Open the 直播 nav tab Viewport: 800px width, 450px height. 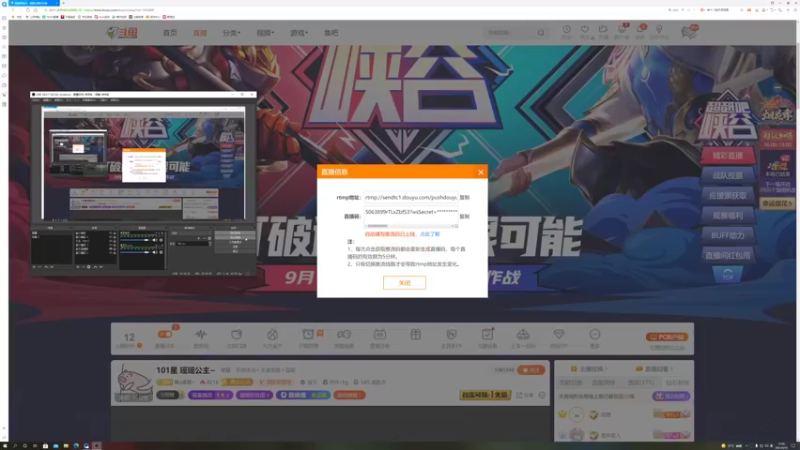click(199, 33)
